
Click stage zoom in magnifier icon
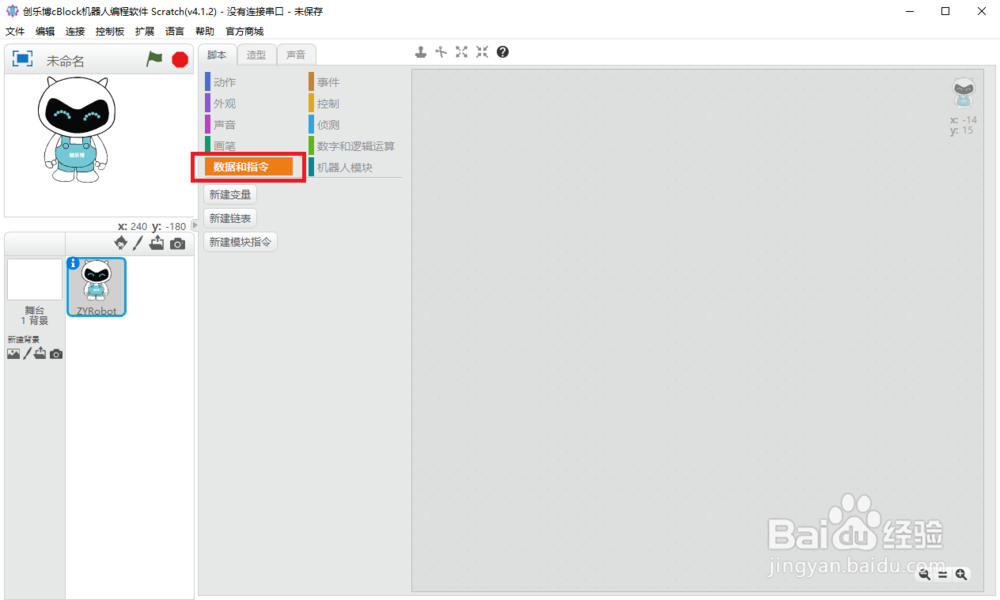click(961, 574)
